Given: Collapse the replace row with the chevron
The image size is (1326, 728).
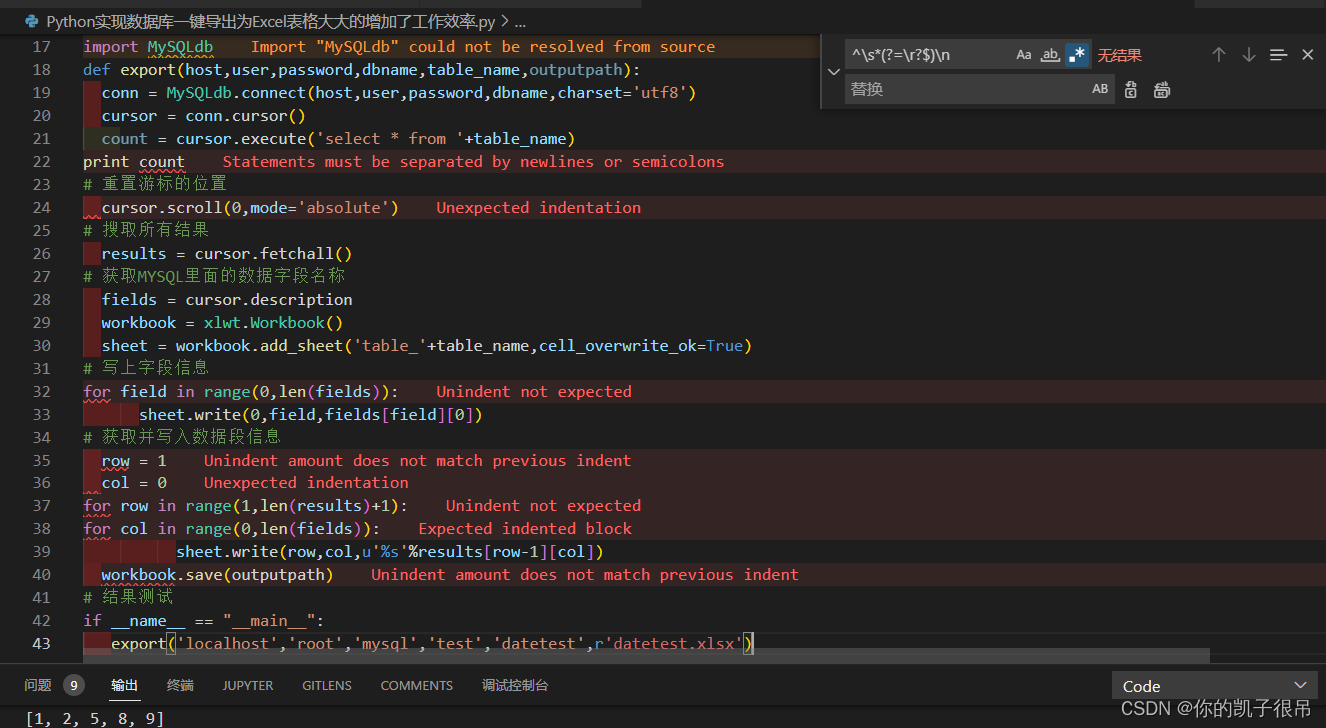Looking at the screenshot, I should pos(833,71).
